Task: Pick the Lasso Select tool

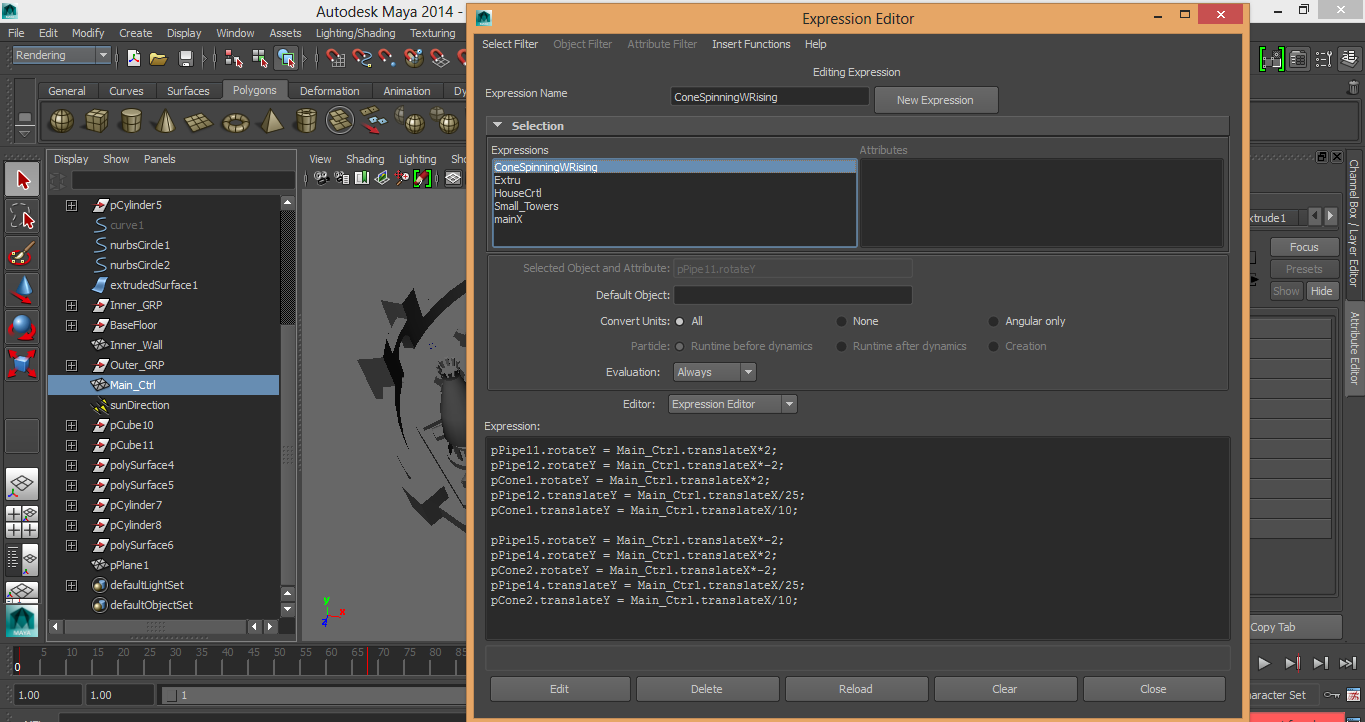Action: (22, 217)
